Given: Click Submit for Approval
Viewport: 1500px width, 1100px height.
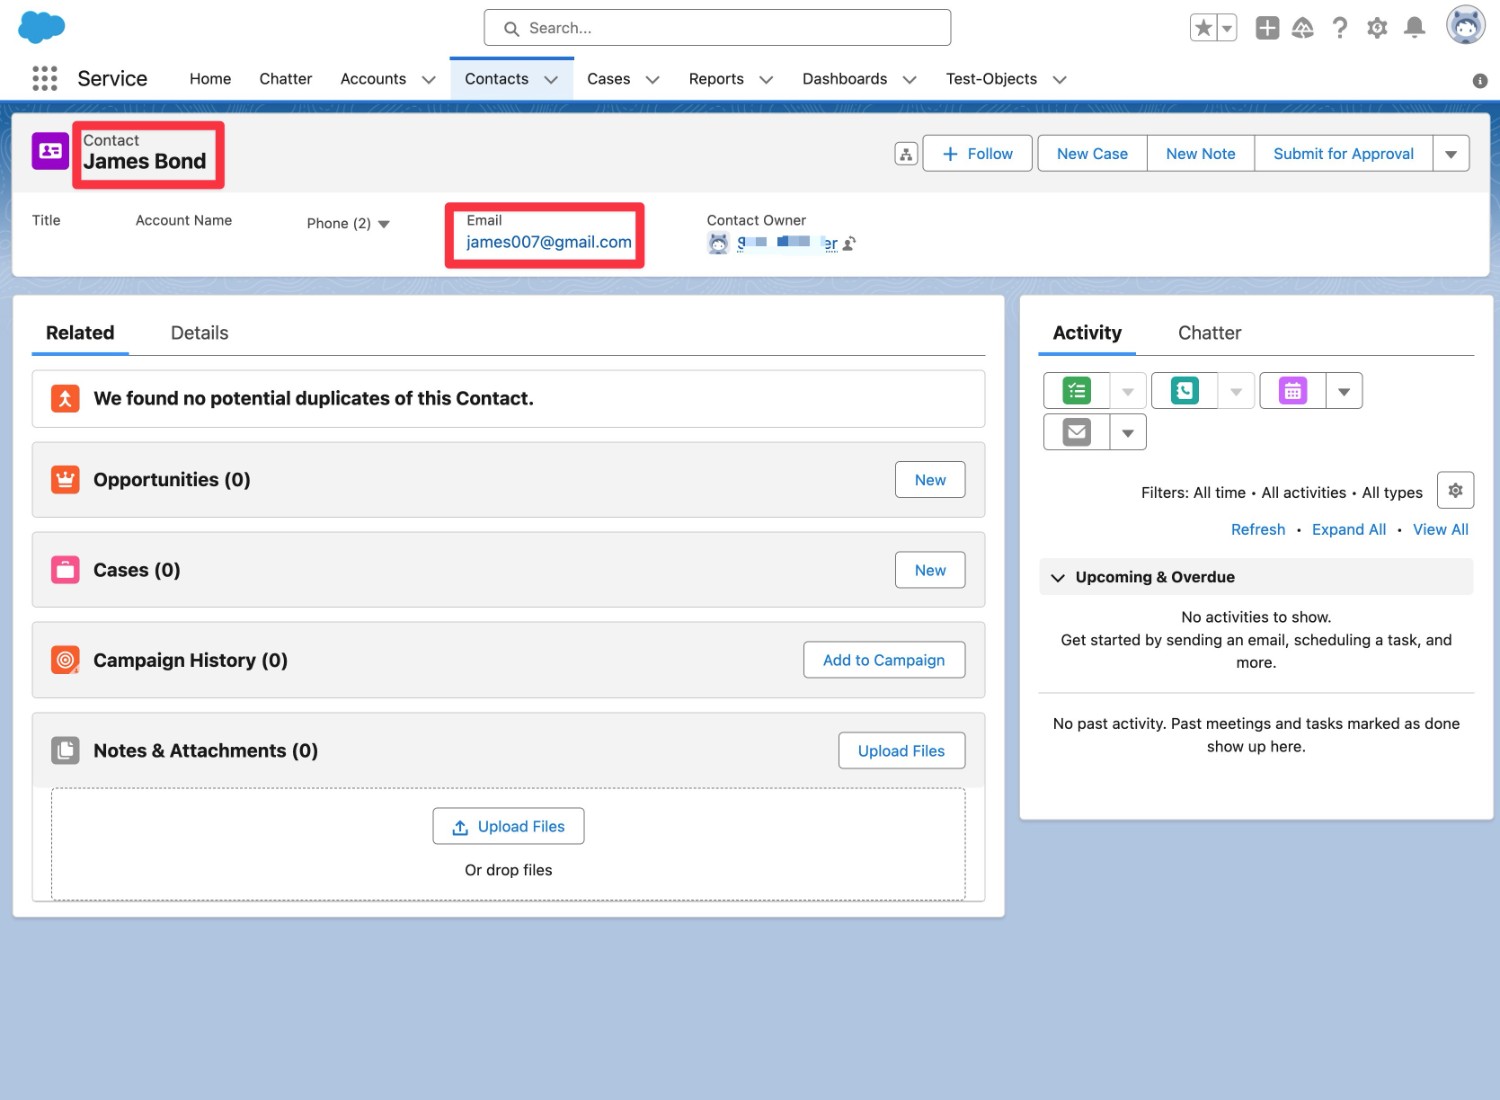Looking at the screenshot, I should (x=1344, y=154).
